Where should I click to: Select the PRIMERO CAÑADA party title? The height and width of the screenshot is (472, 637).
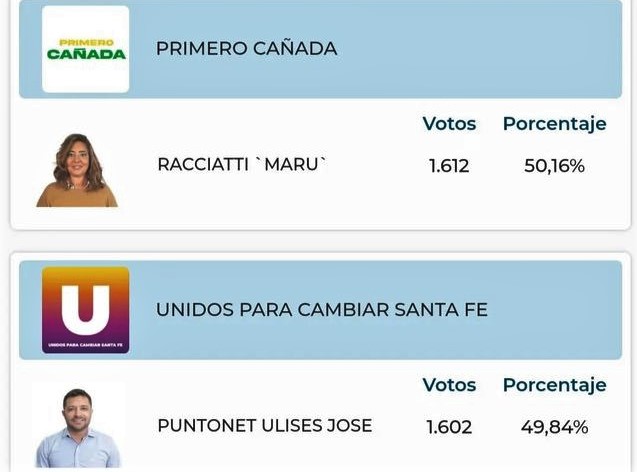246,48
